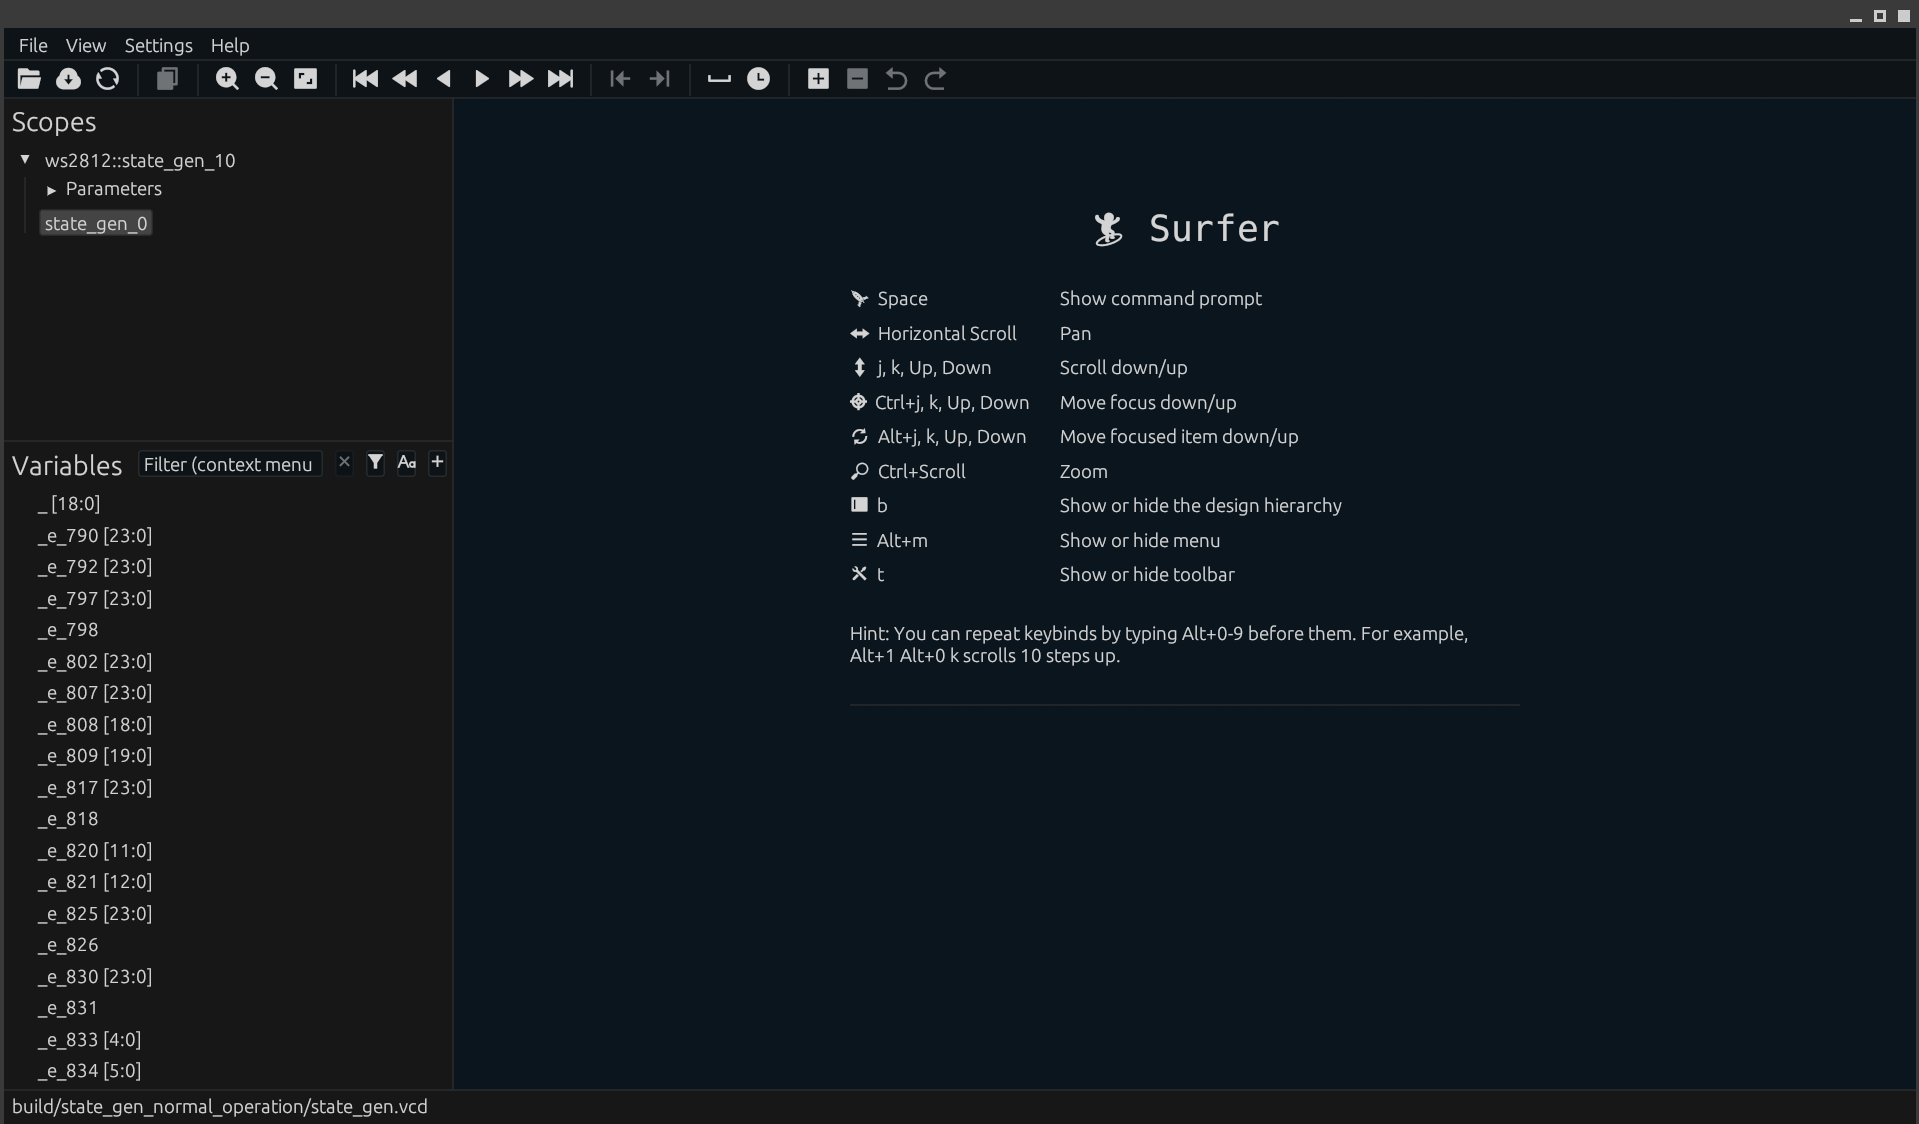
Task: Add variable _e_834 [5:0]
Action: pos(89,1071)
